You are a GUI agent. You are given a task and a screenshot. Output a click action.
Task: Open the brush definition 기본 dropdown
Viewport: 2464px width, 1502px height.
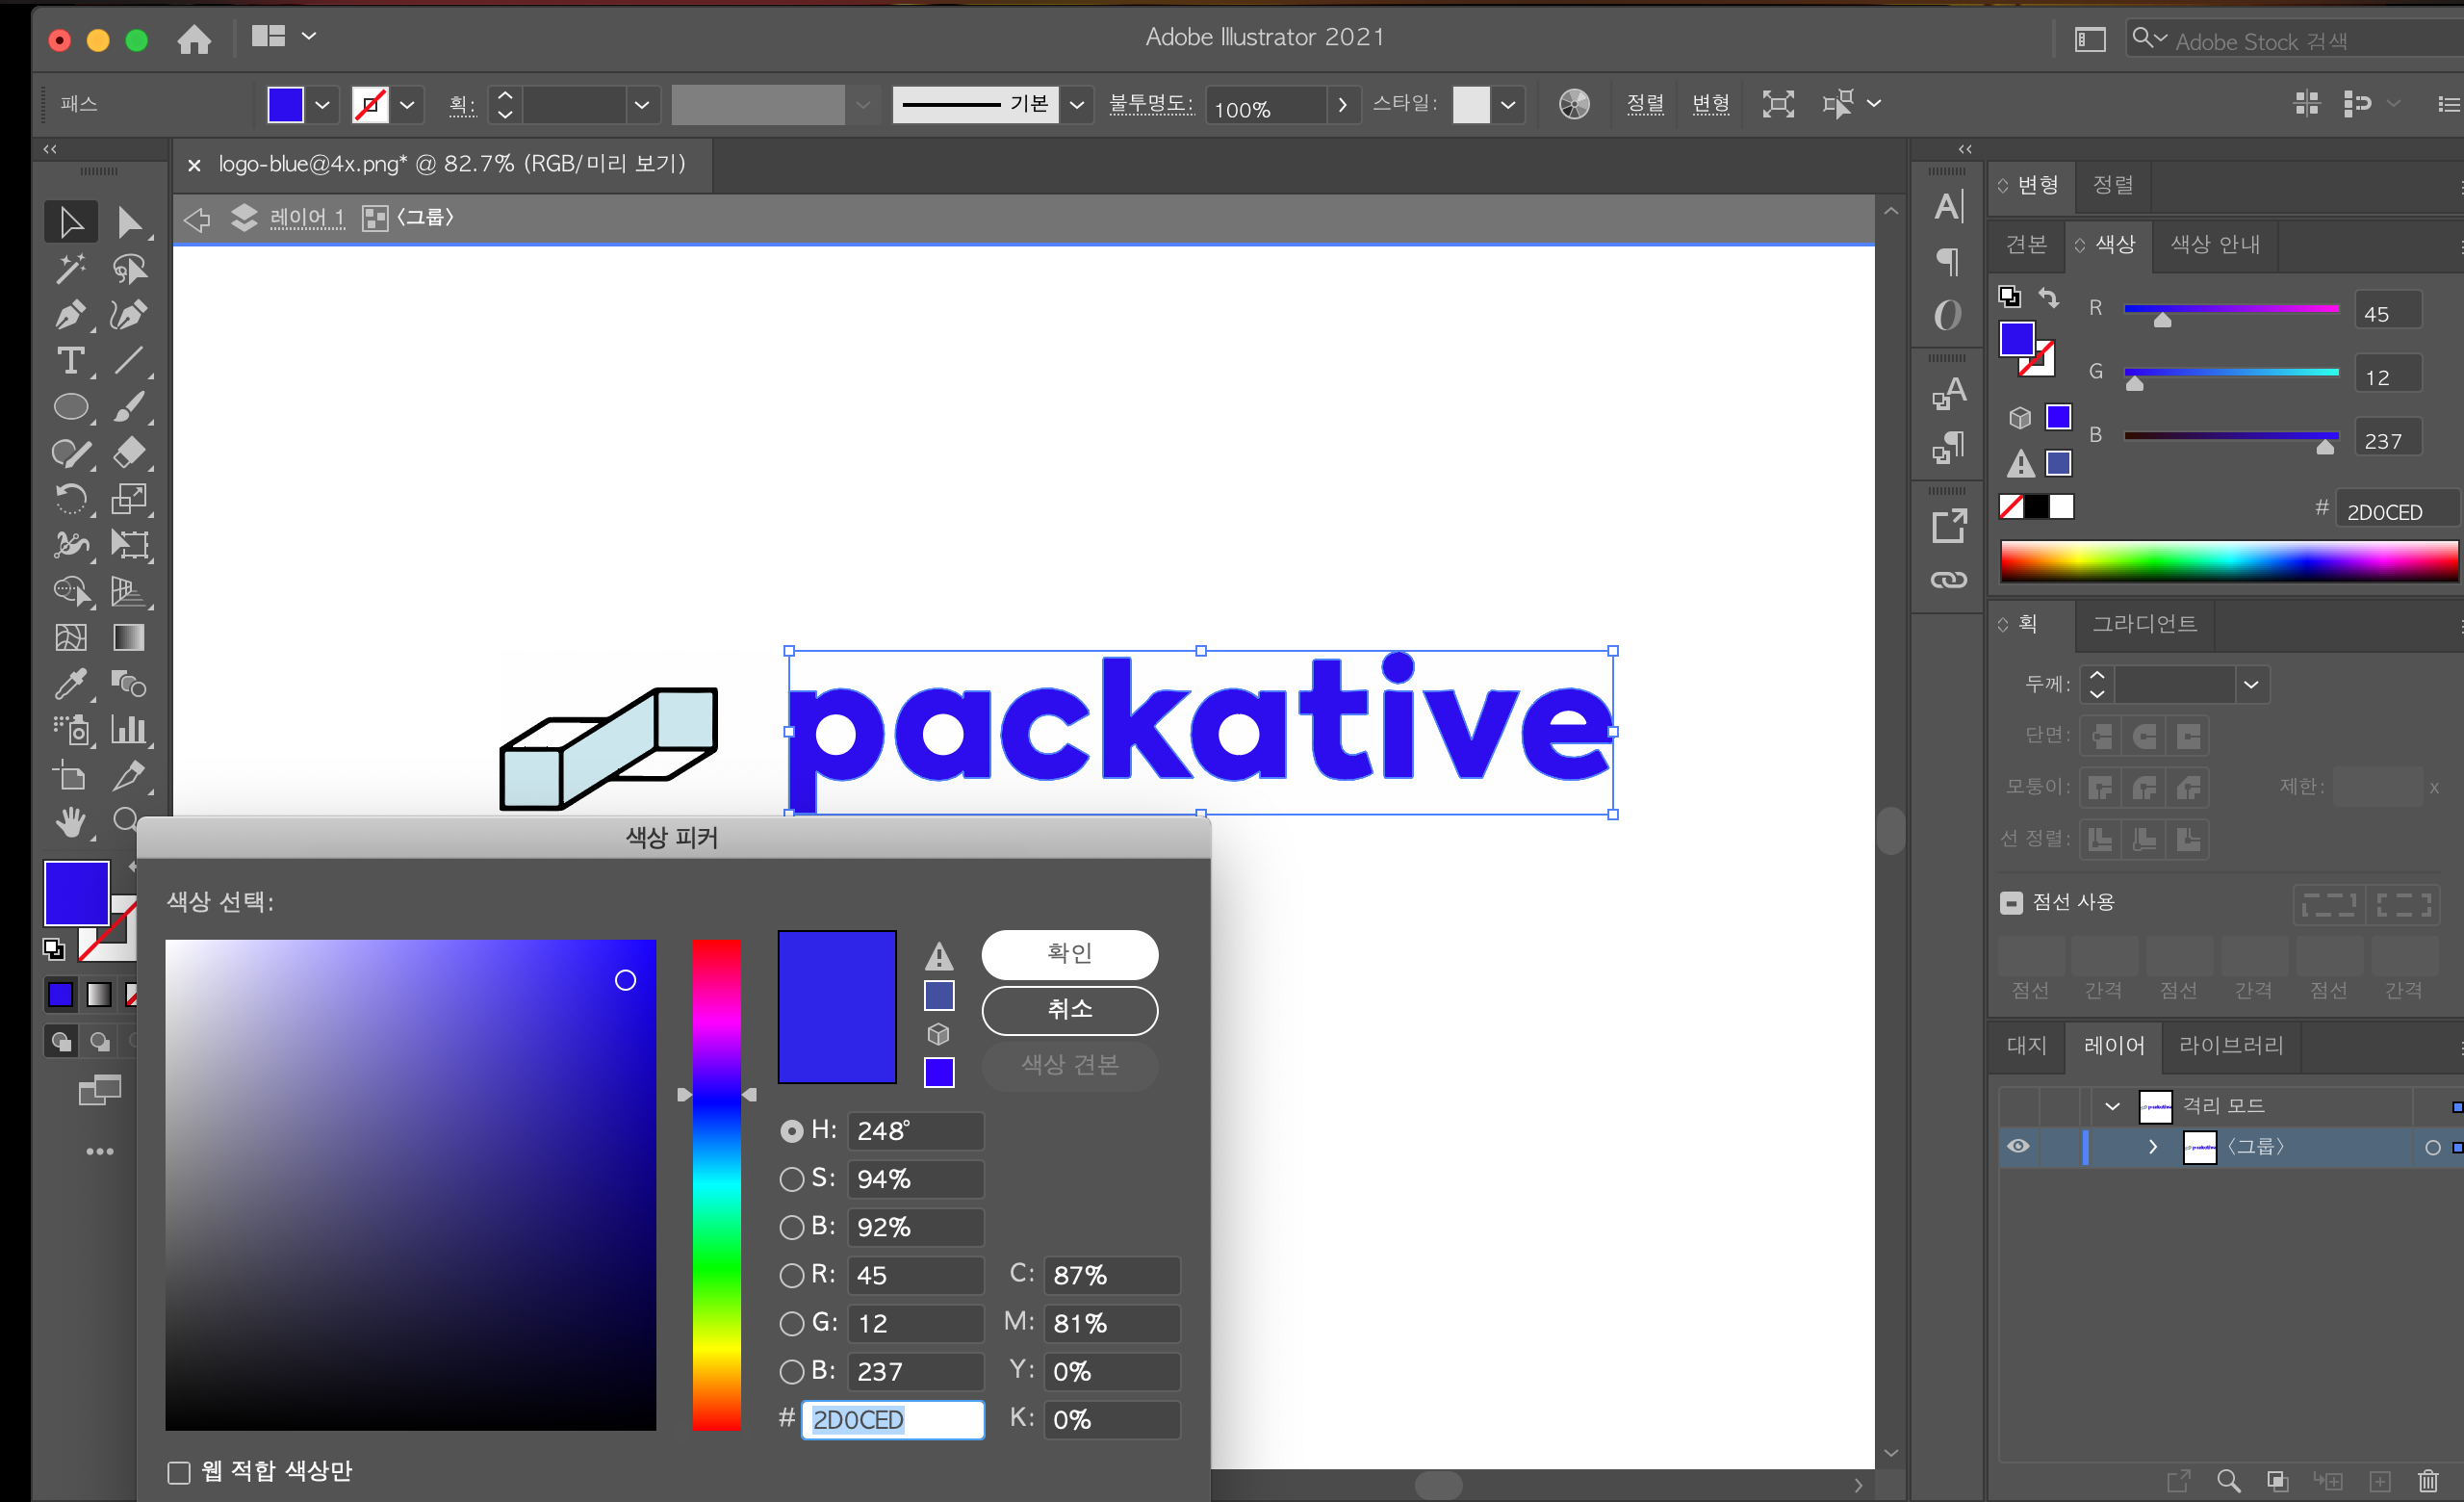click(x=1076, y=104)
